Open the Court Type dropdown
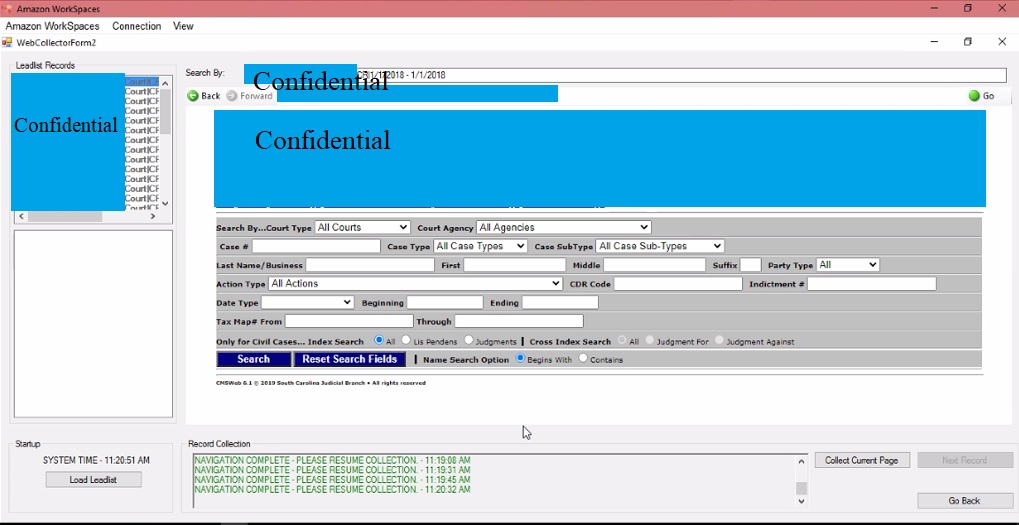This screenshot has height=525, width=1019. (363, 227)
